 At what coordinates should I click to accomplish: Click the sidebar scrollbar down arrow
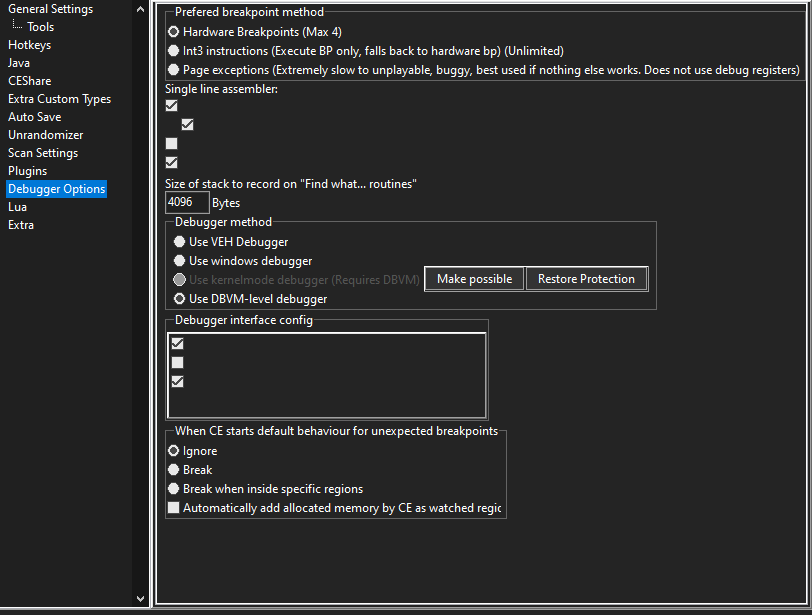click(x=139, y=598)
